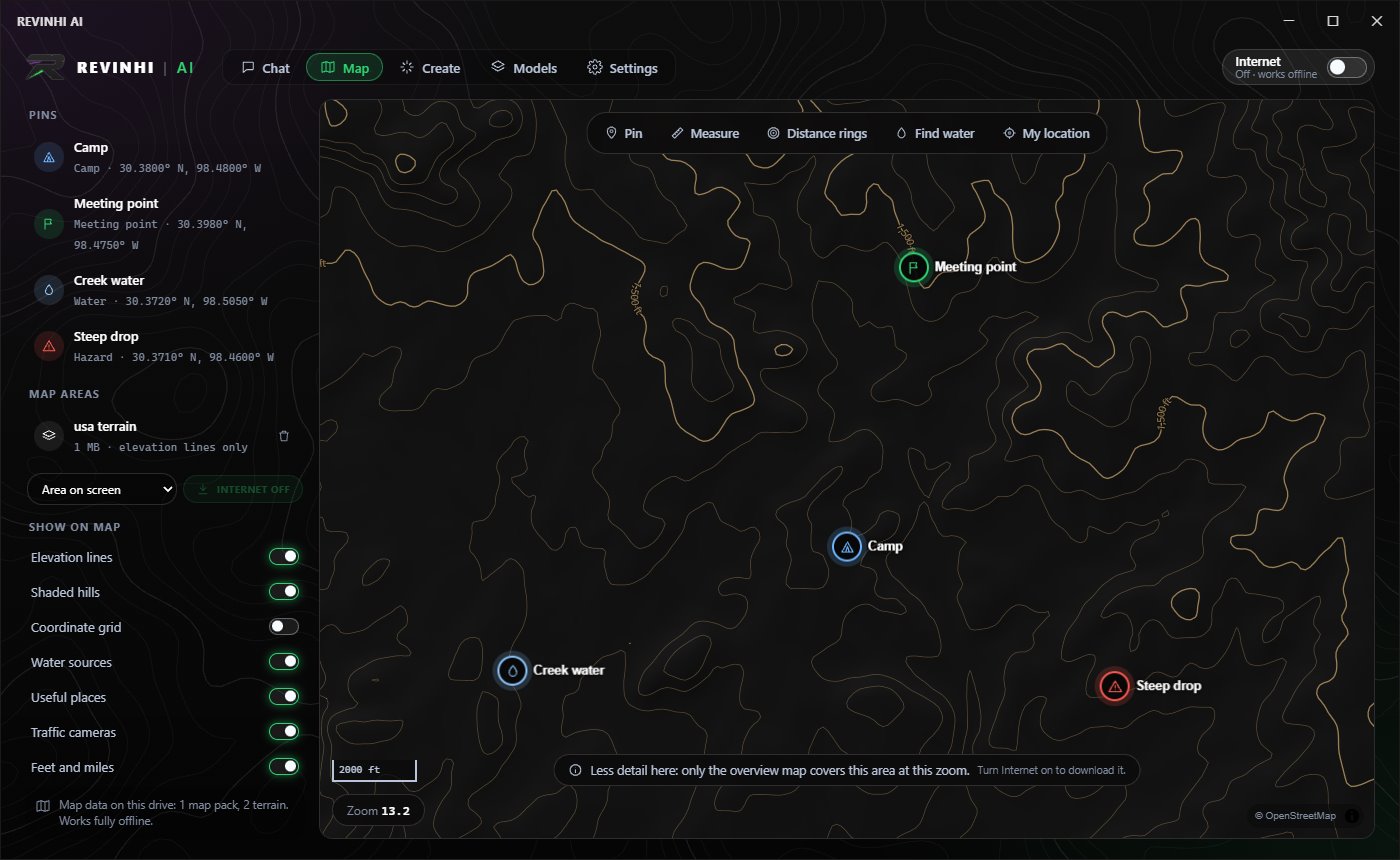This screenshot has width=1400, height=860.
Task: Go to the Models tab
Action: tap(524, 68)
